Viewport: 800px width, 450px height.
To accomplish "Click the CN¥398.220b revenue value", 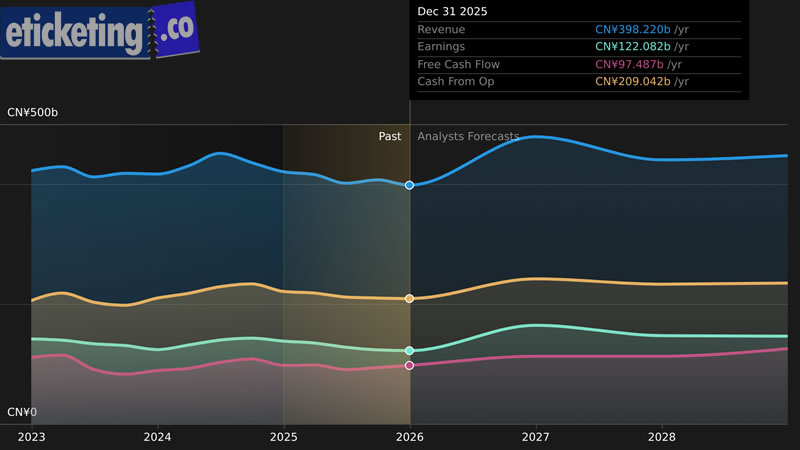I will click(633, 30).
